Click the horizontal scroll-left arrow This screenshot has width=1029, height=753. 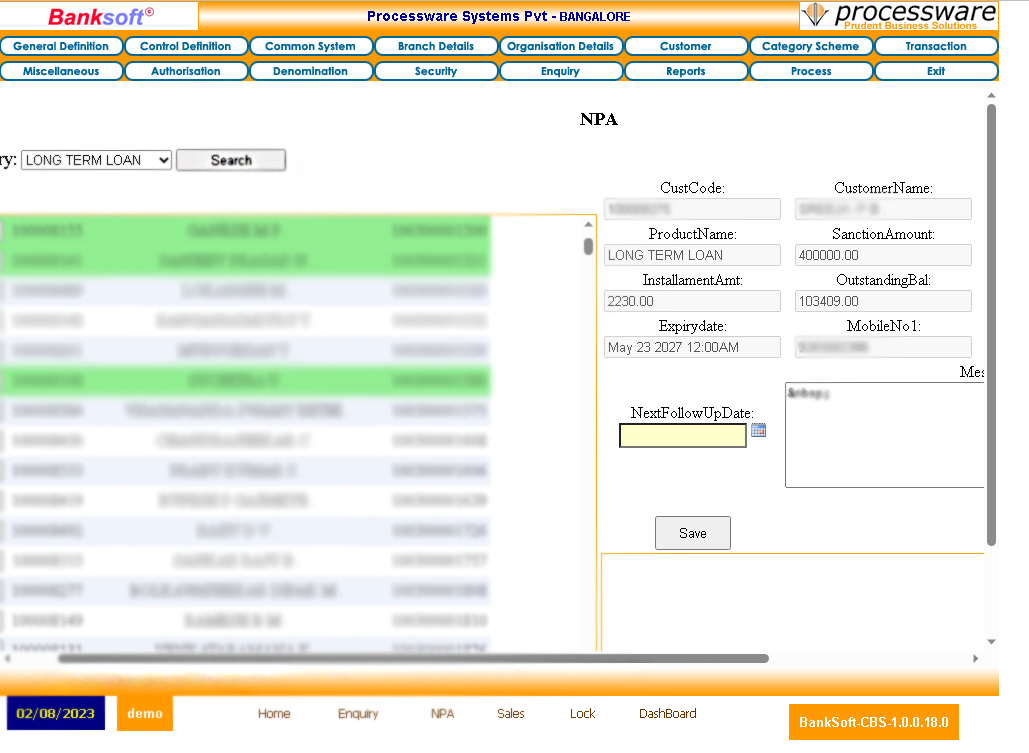coord(7,658)
